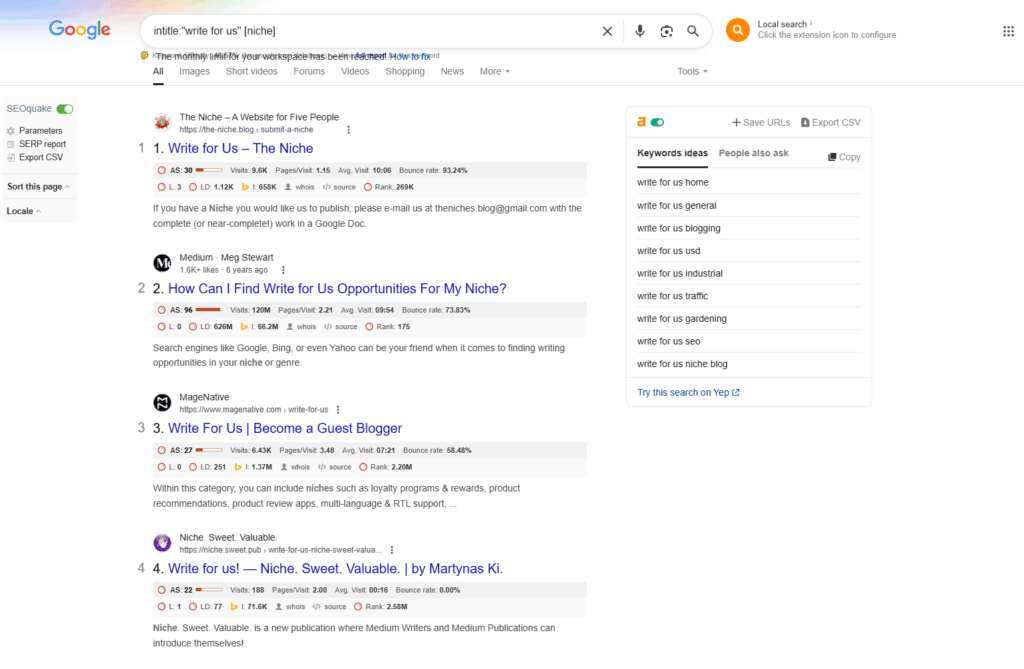
Task: Select the All results tab
Action: coord(158,71)
